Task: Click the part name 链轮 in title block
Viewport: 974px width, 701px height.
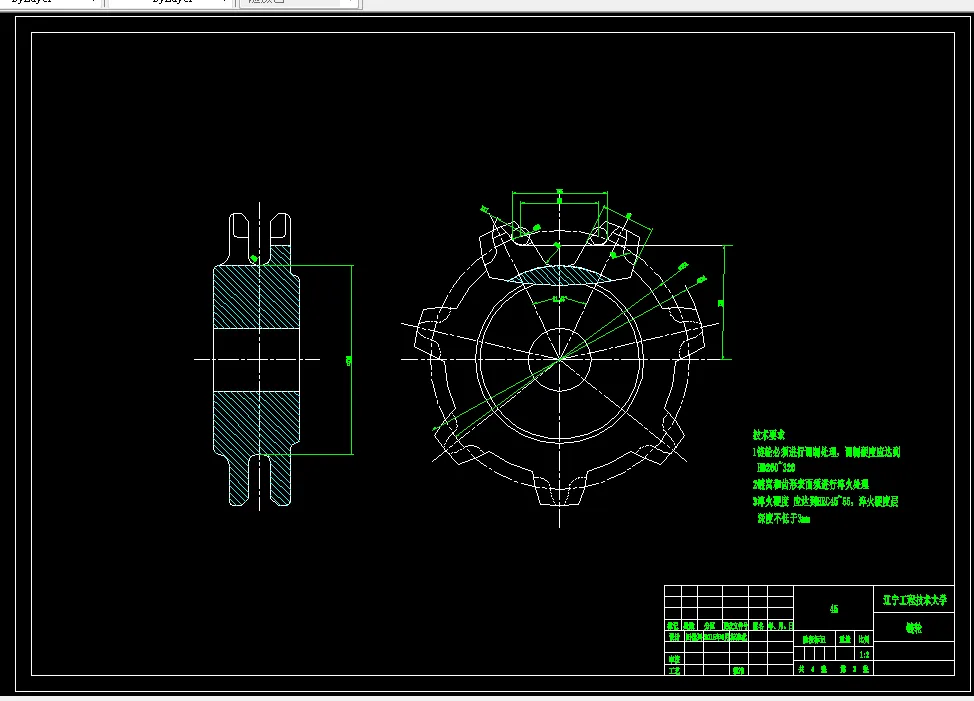Action: click(914, 628)
